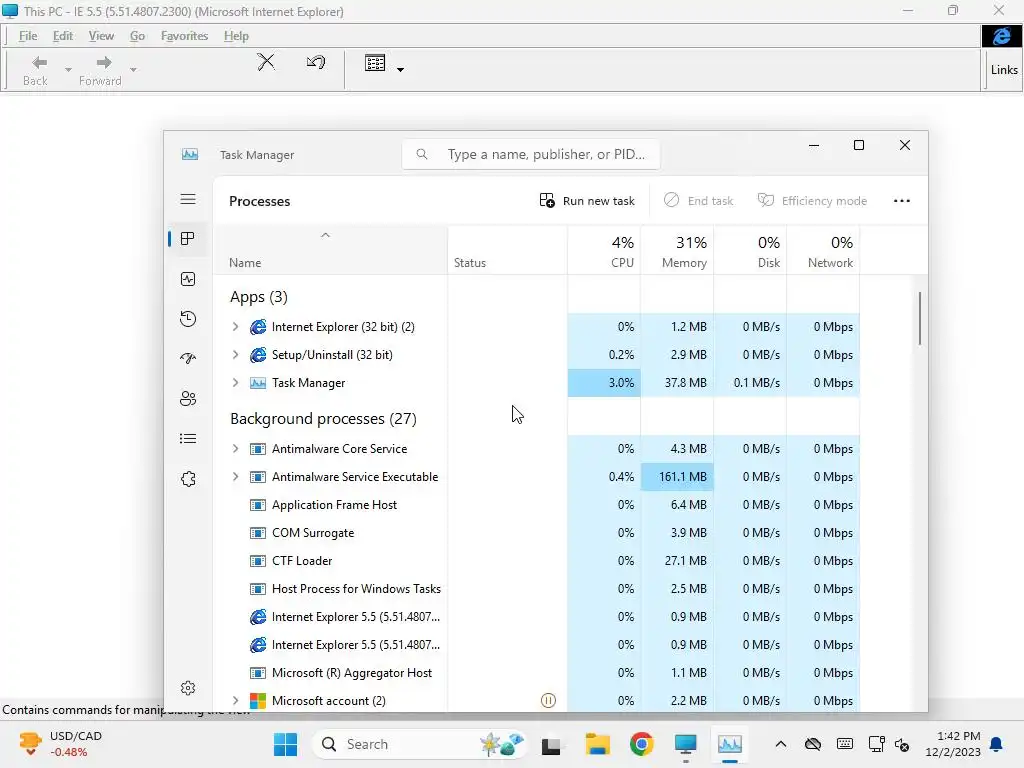
Task: Open Back history dropdown arrow
Action: coord(68,69)
